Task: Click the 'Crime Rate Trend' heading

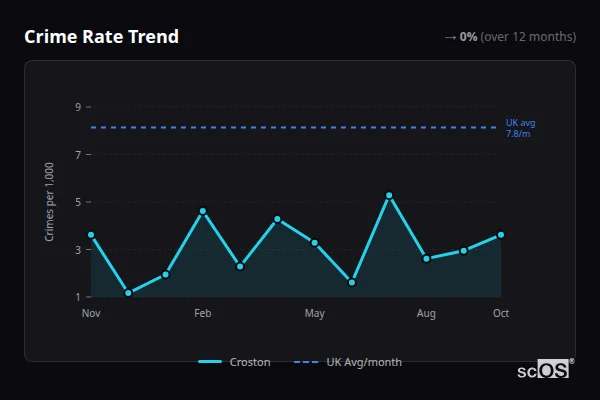Action: tap(101, 37)
